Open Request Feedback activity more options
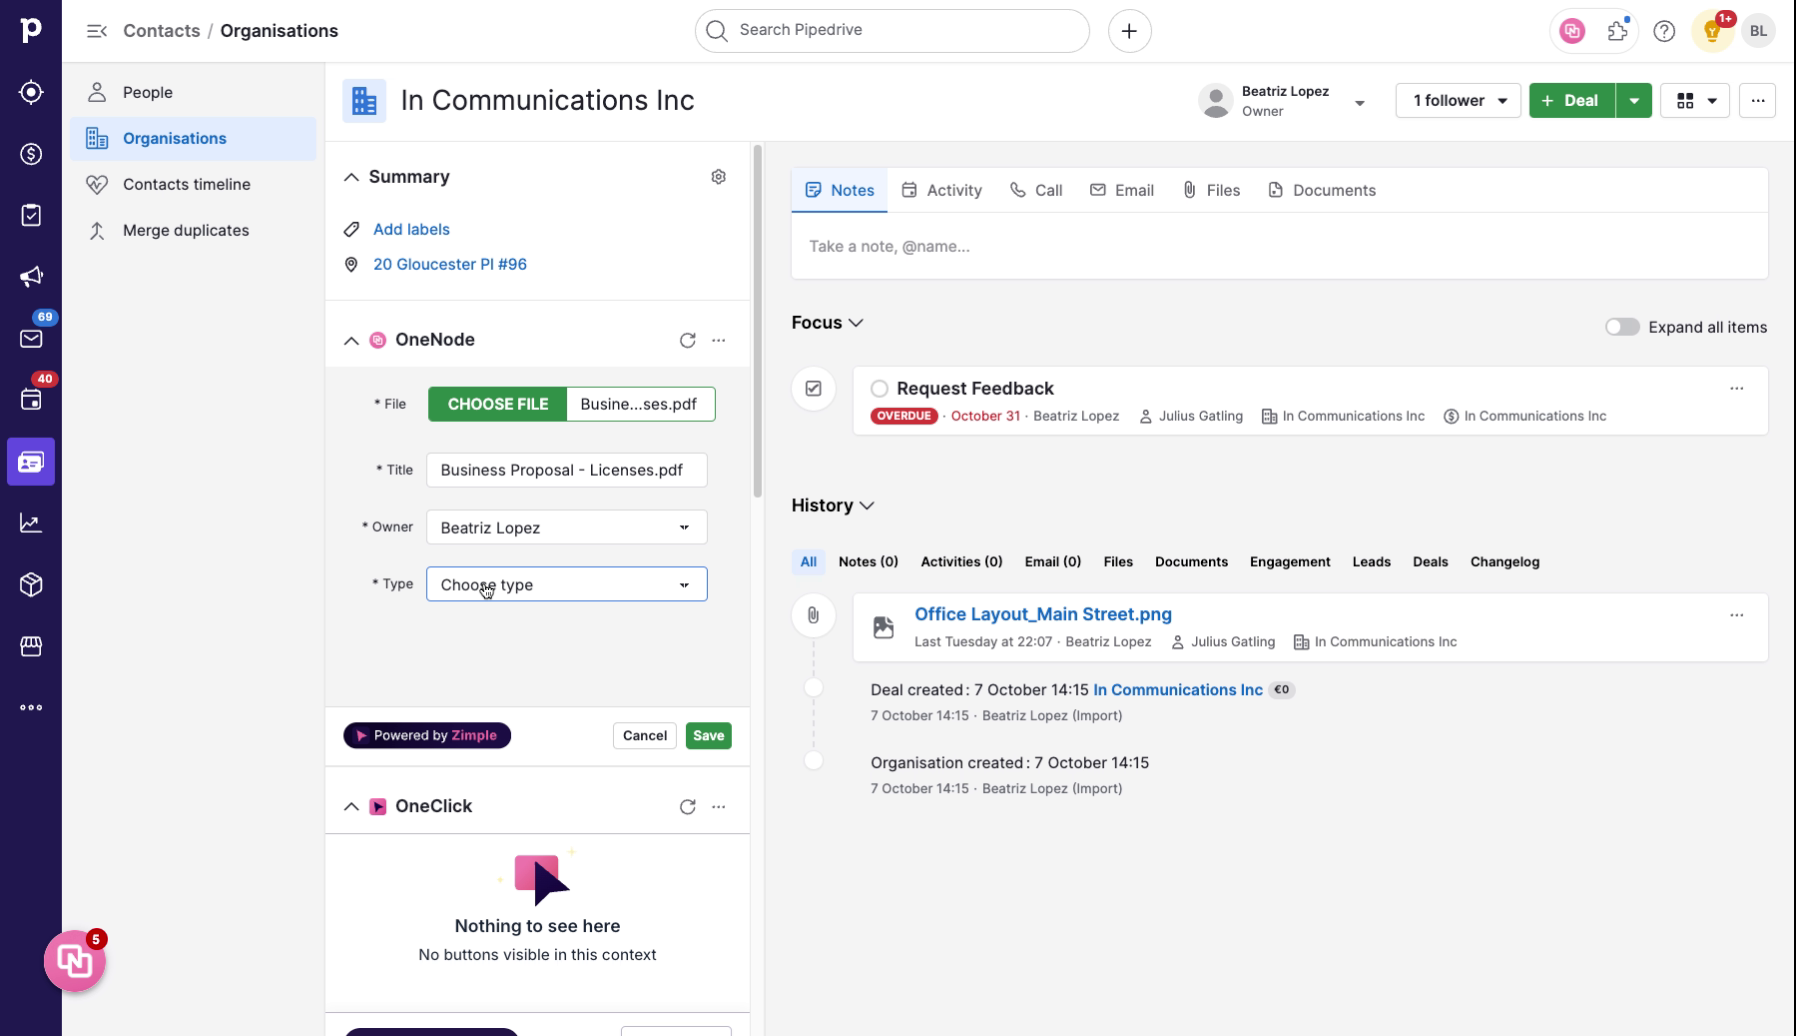Image resolution: width=1796 pixels, height=1036 pixels. [1736, 388]
